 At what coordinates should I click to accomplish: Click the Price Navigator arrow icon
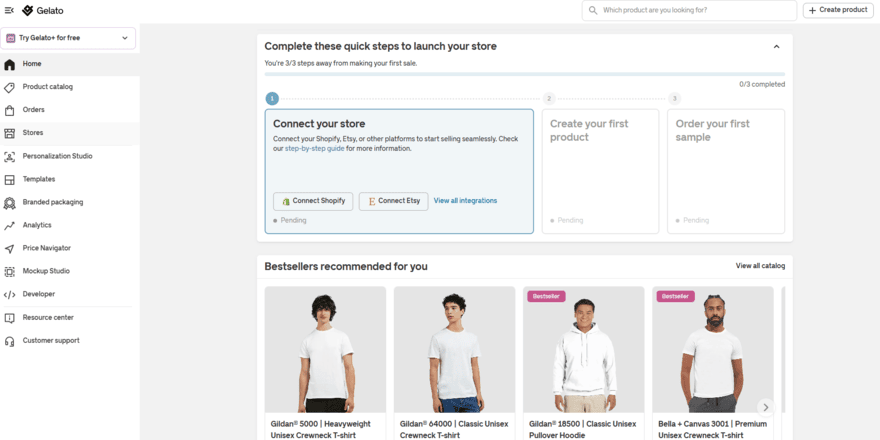click(x=10, y=249)
